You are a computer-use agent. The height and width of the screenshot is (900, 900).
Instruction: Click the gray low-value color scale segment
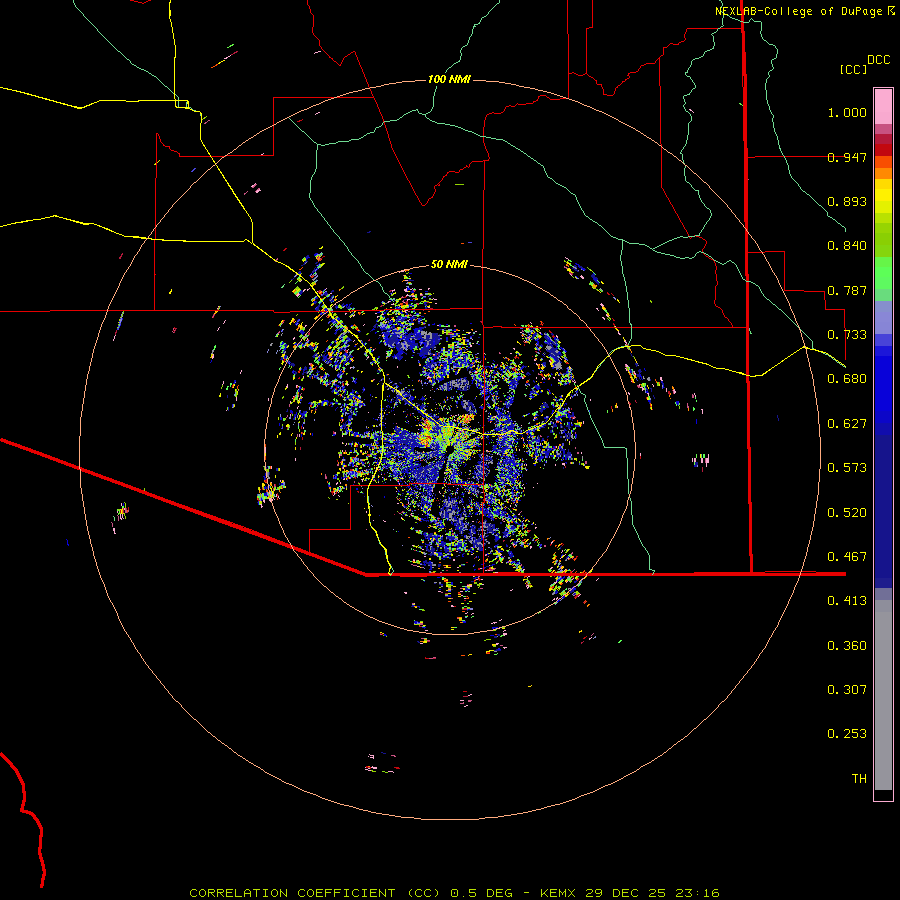coord(883,695)
